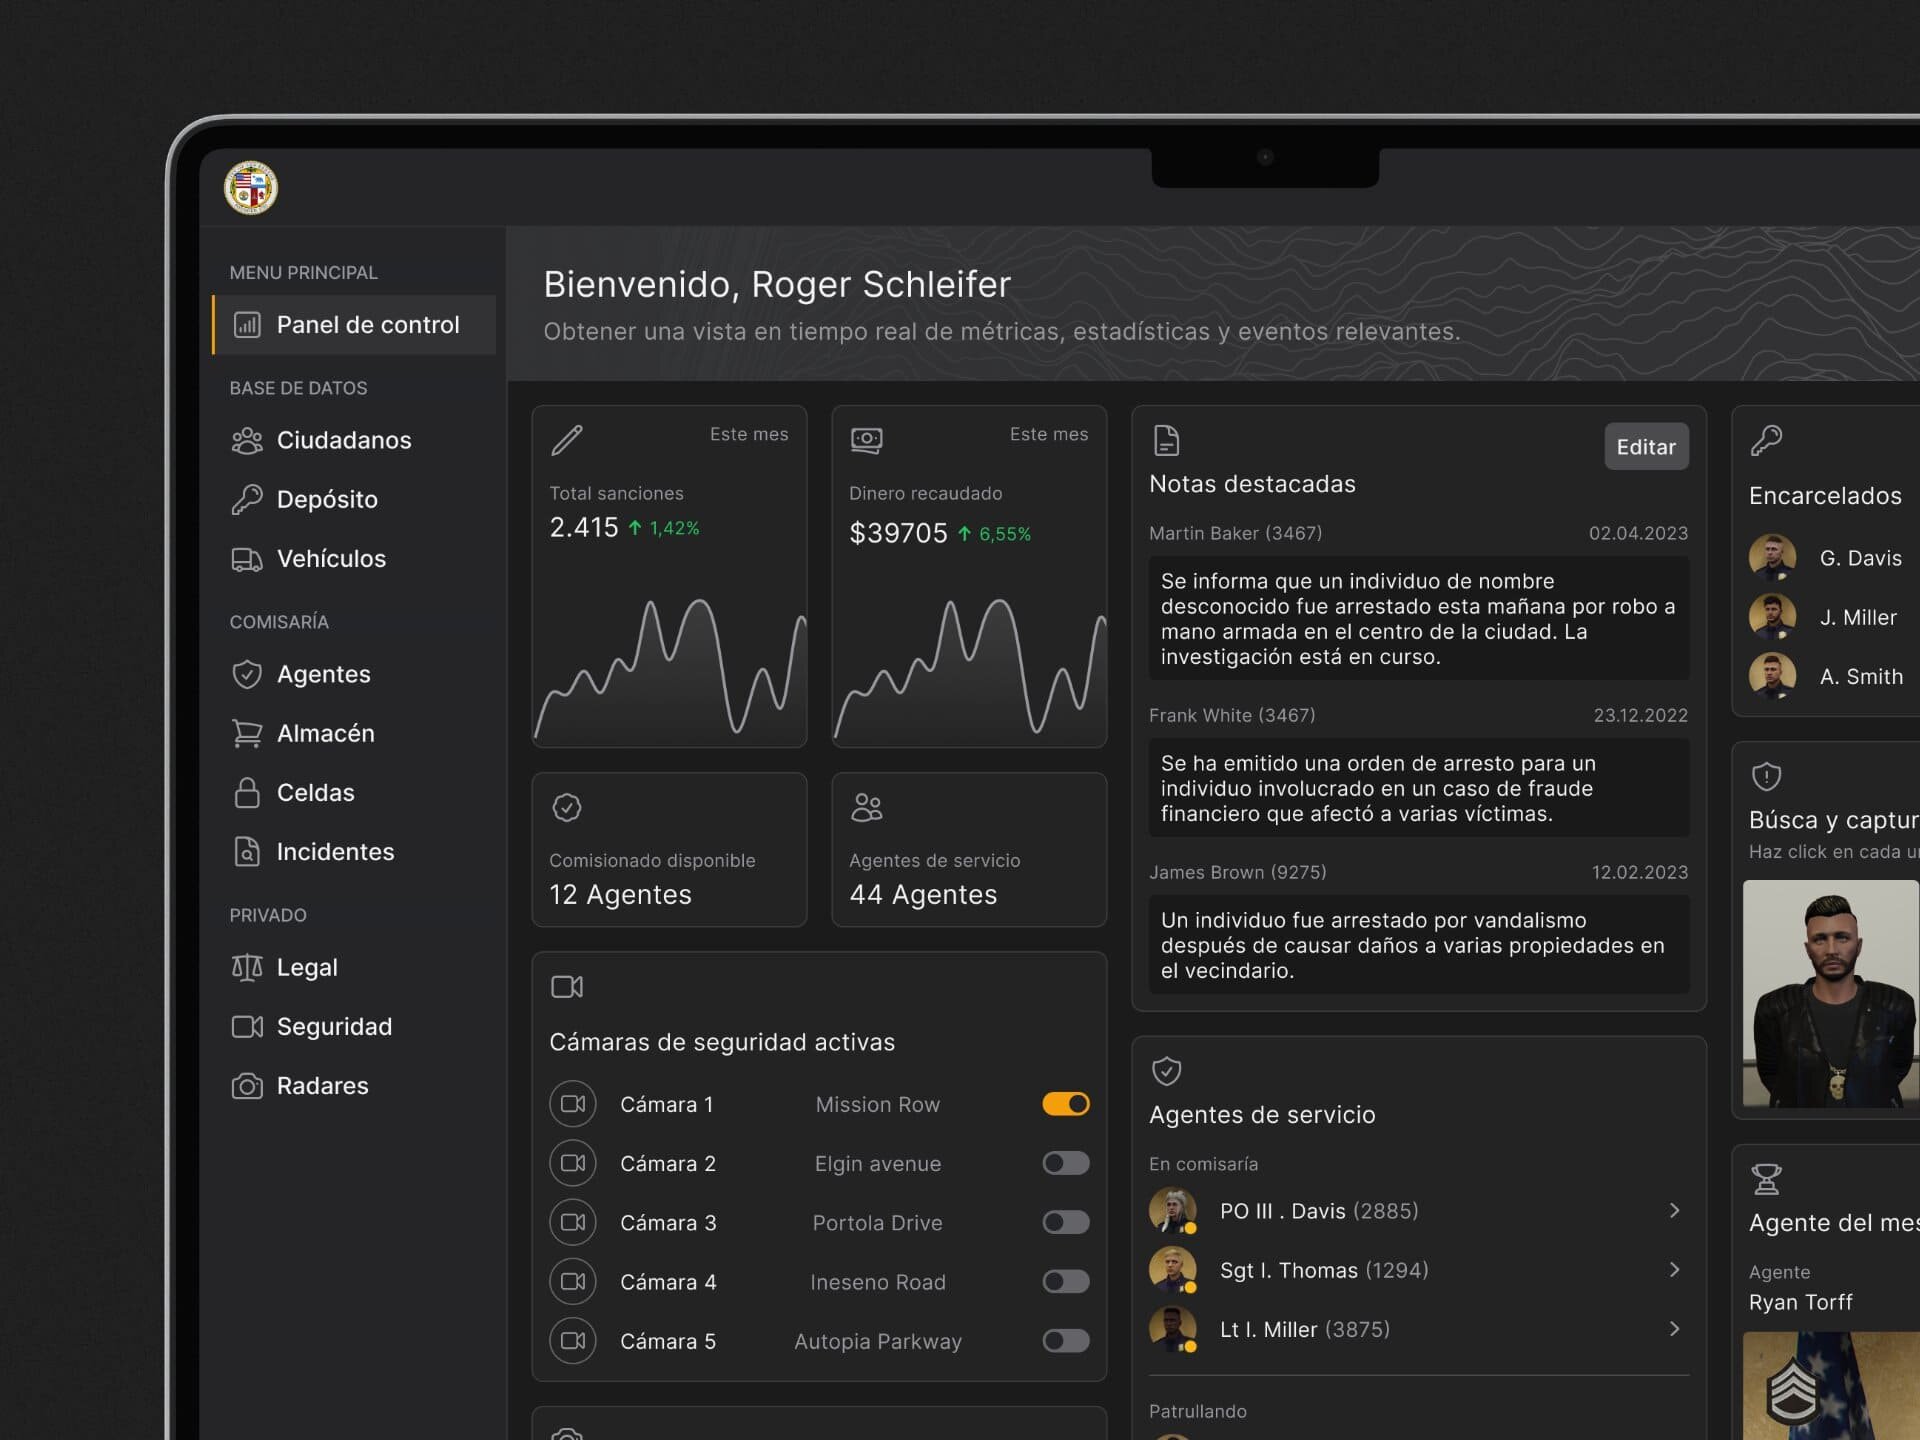Screen dimensions: 1920x1440
Task: Open the Ciudadanos menu item
Action: (x=343, y=440)
